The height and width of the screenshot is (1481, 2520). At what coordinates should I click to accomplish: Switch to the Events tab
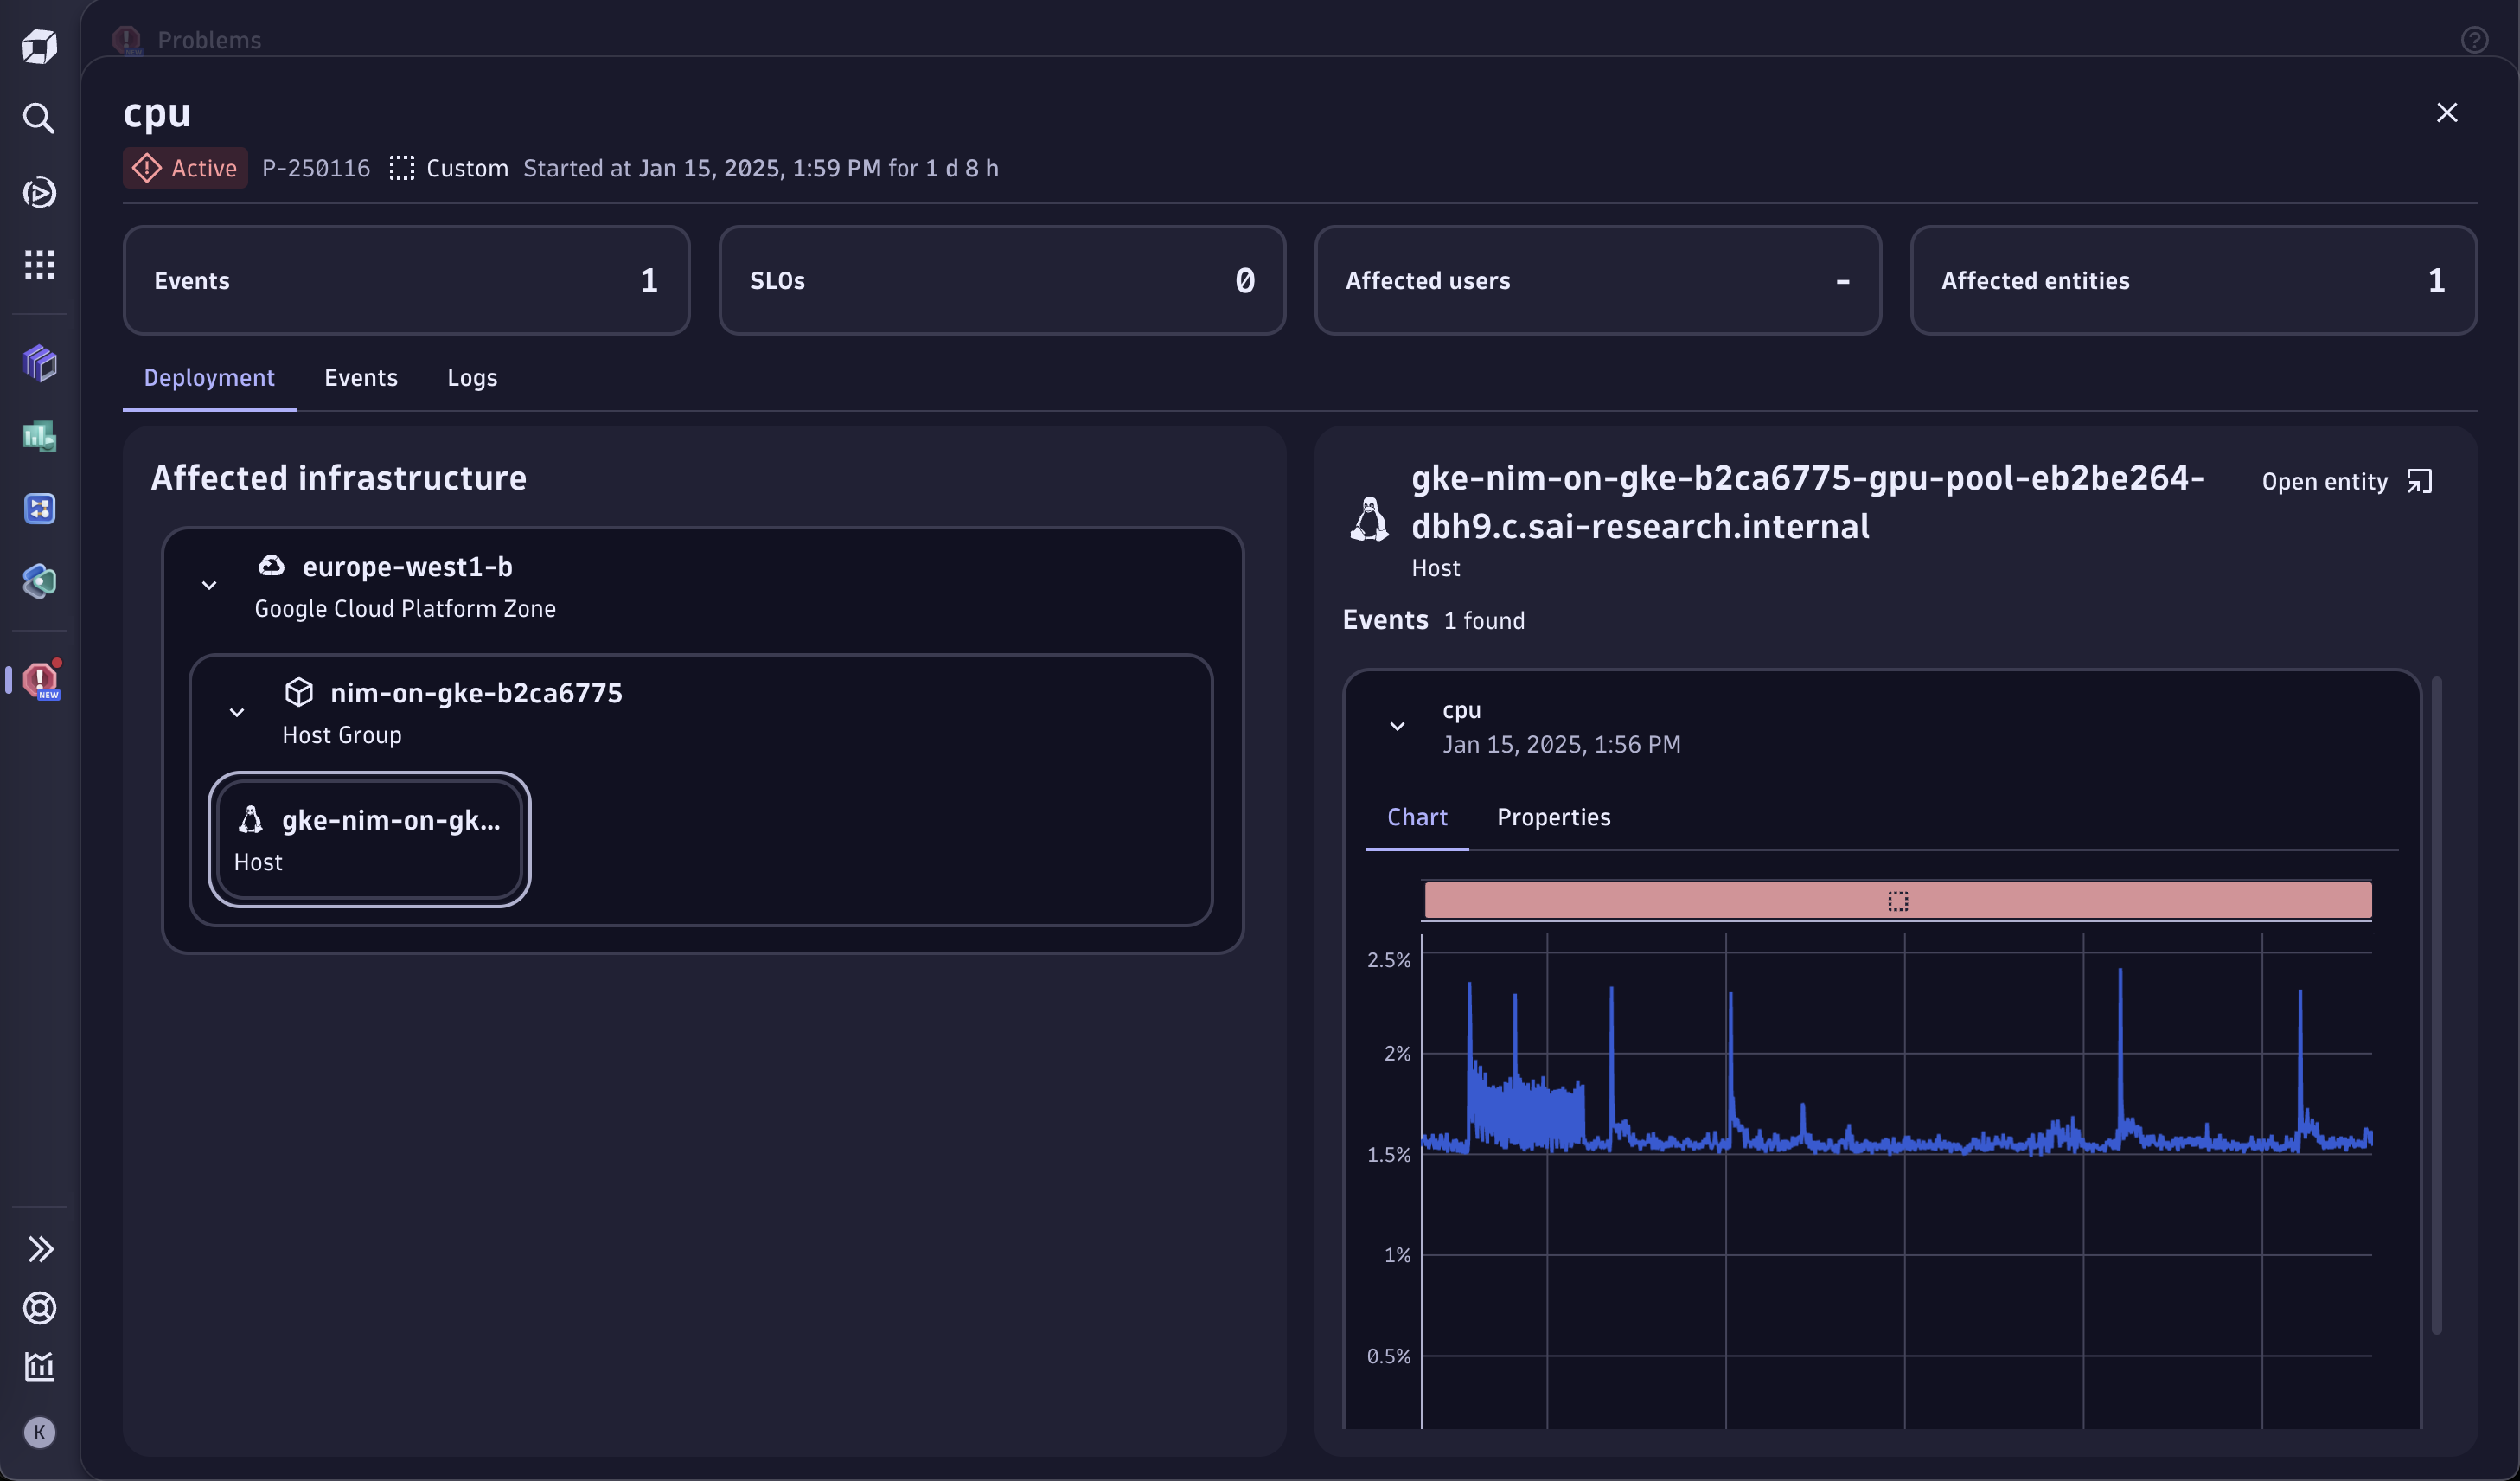point(360,378)
